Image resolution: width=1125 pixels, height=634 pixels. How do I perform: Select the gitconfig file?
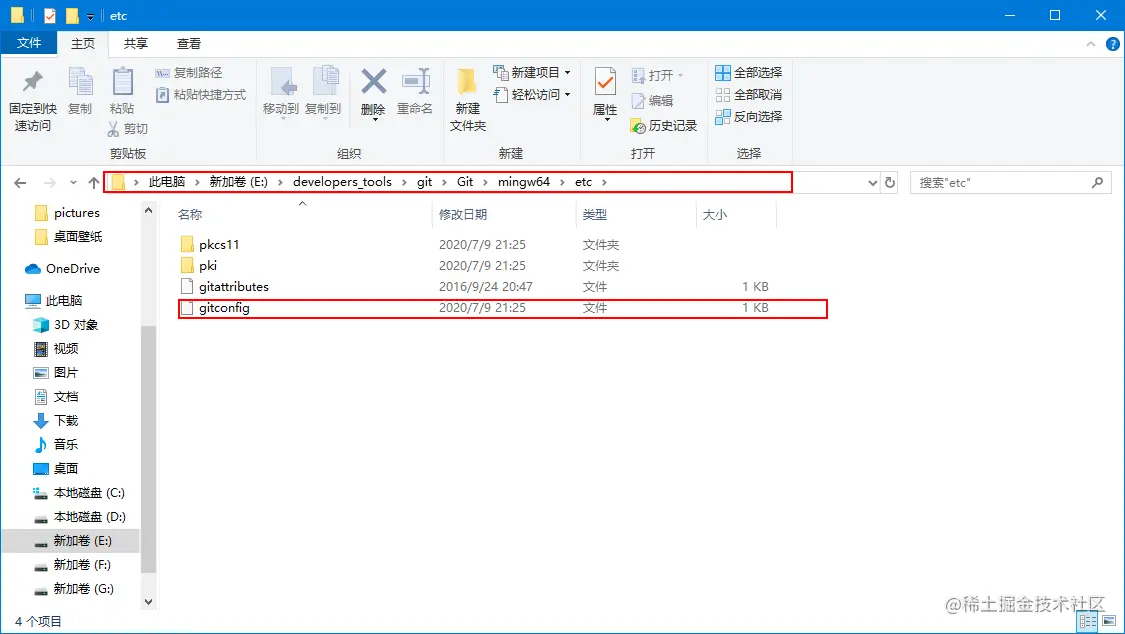coord(224,308)
